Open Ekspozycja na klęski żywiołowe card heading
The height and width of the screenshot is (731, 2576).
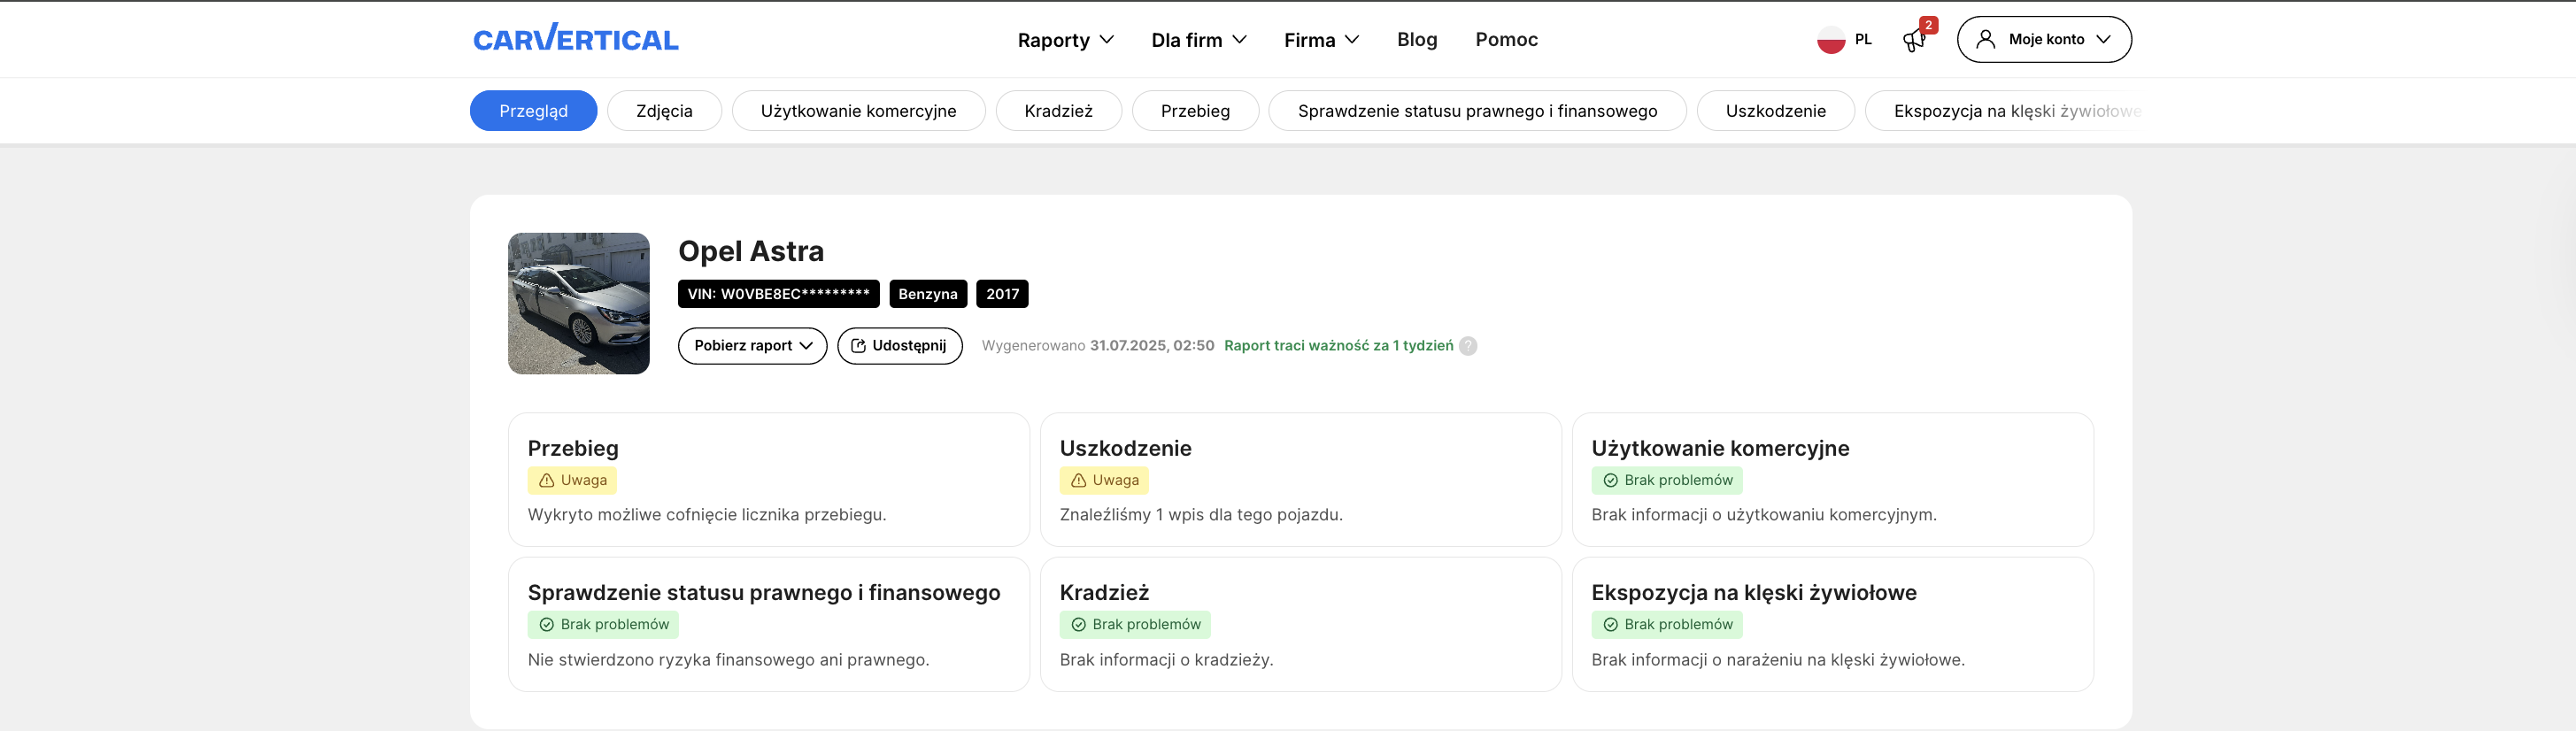(1754, 592)
